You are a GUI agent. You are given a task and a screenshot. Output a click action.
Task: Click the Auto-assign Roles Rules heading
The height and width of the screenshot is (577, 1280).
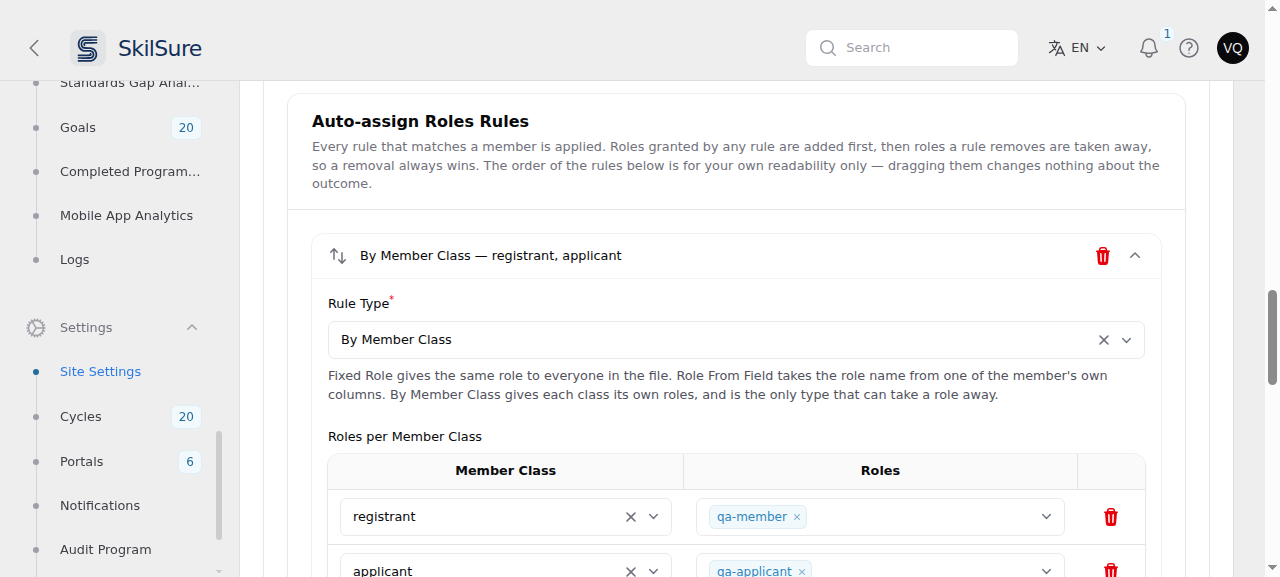tap(420, 122)
